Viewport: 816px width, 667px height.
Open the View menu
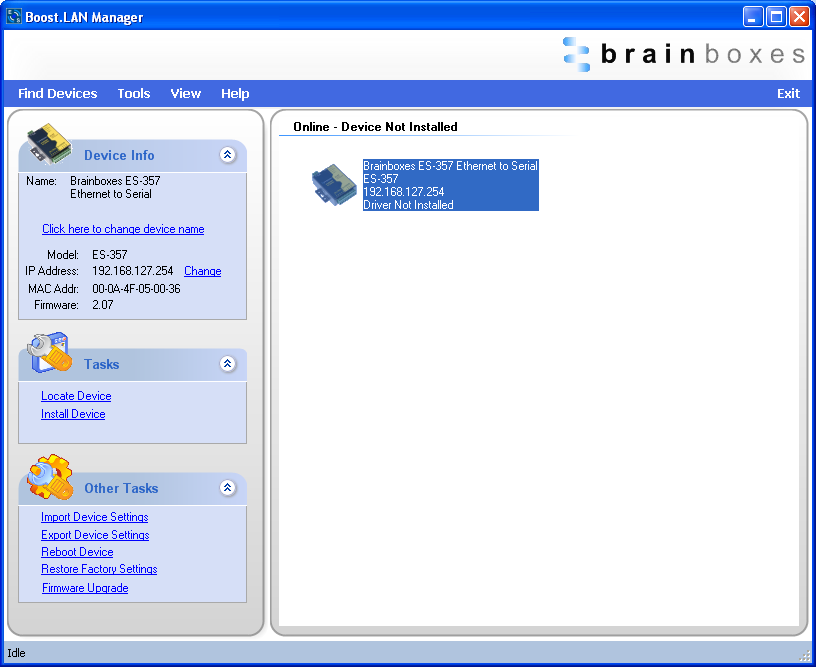click(185, 93)
